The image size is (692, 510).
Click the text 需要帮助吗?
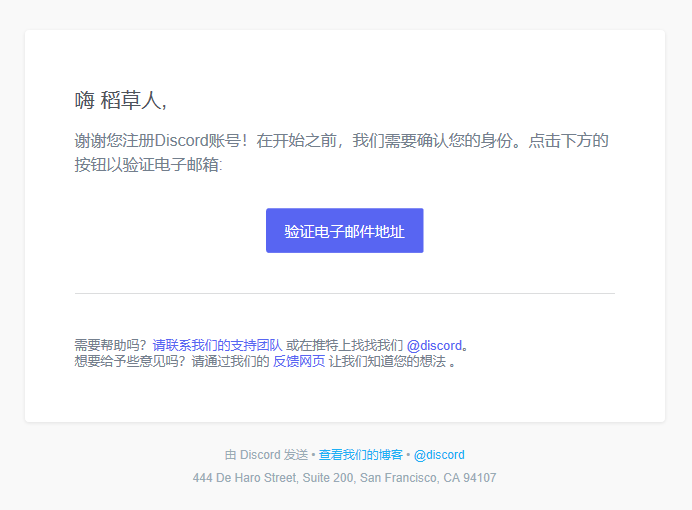110,345
